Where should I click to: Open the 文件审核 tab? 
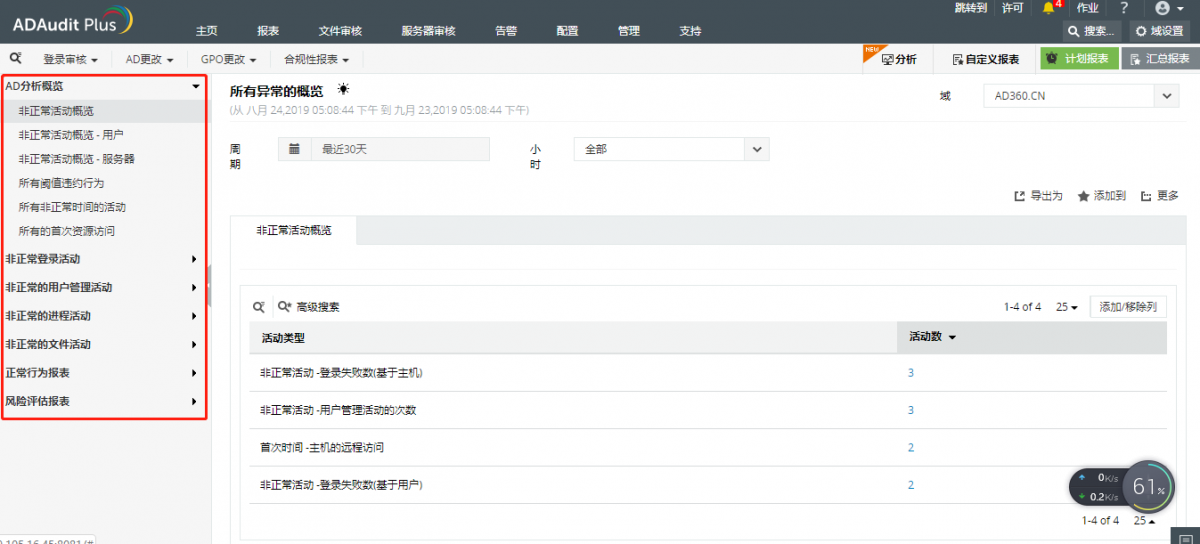(x=341, y=31)
